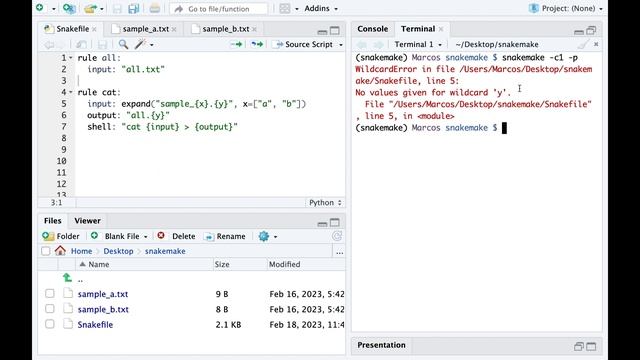Open Snakefile from the Files list
Viewport: 640px width, 360px height.
pyautogui.click(x=96, y=324)
